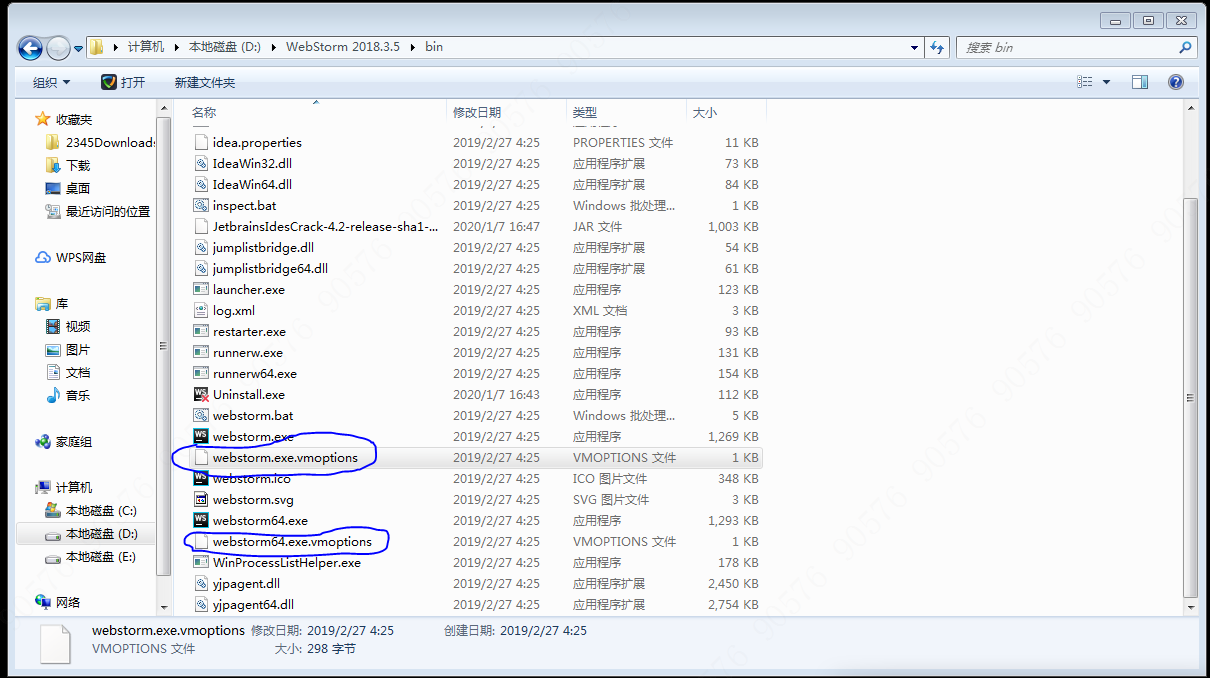Select the runnerw64.exe file icon
The image size is (1210, 678).
(x=201, y=373)
